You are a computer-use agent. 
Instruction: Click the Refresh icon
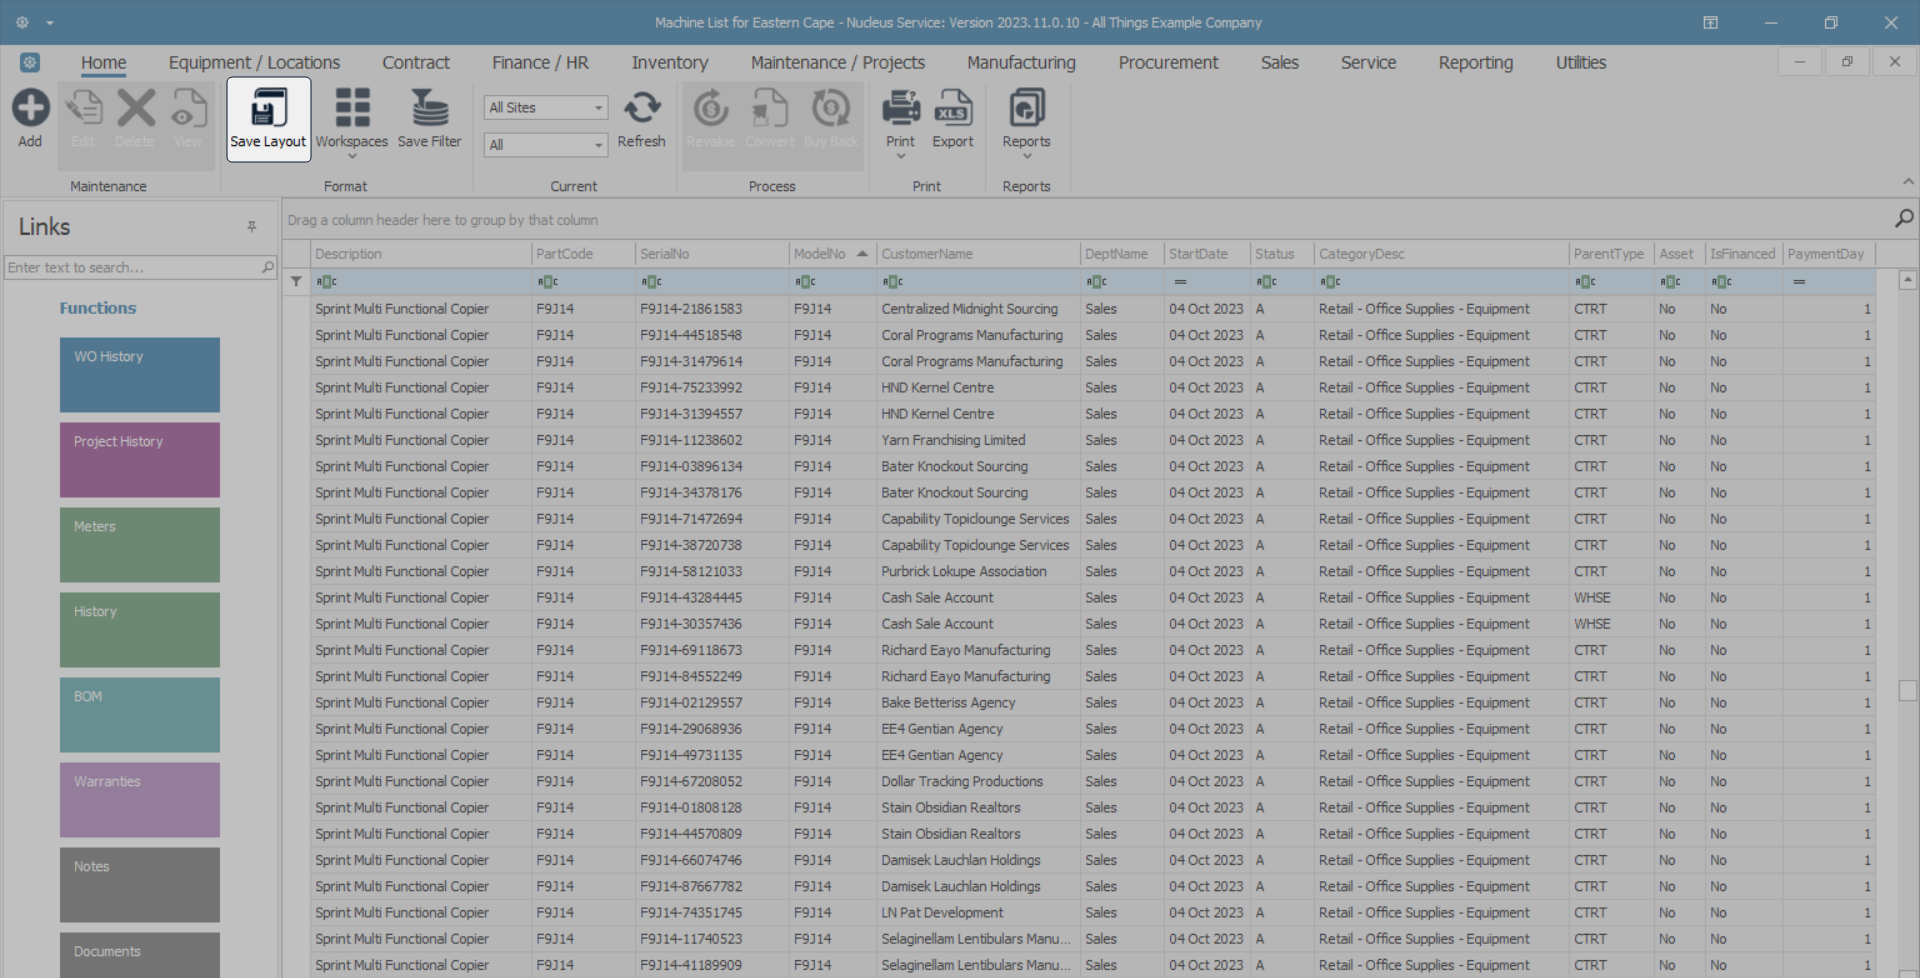[641, 109]
